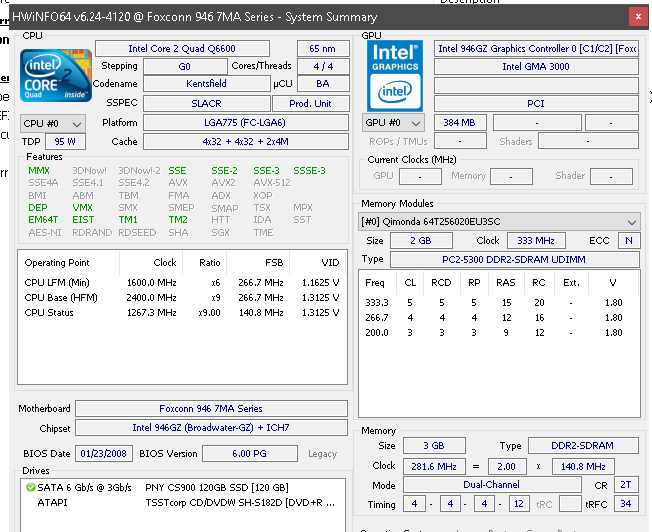
Task: Click the Foxconn 946 7MA Series motherboard field
Action: pos(211,408)
